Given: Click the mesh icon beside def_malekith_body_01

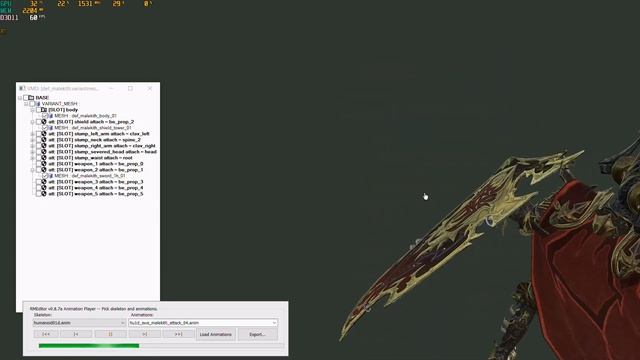Looking at the screenshot, I should click(51, 116).
